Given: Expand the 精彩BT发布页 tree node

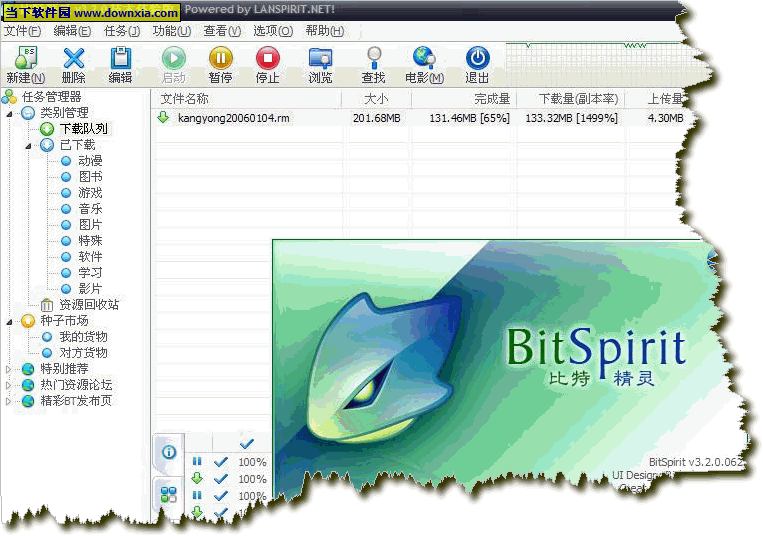Looking at the screenshot, I should [x=8, y=402].
